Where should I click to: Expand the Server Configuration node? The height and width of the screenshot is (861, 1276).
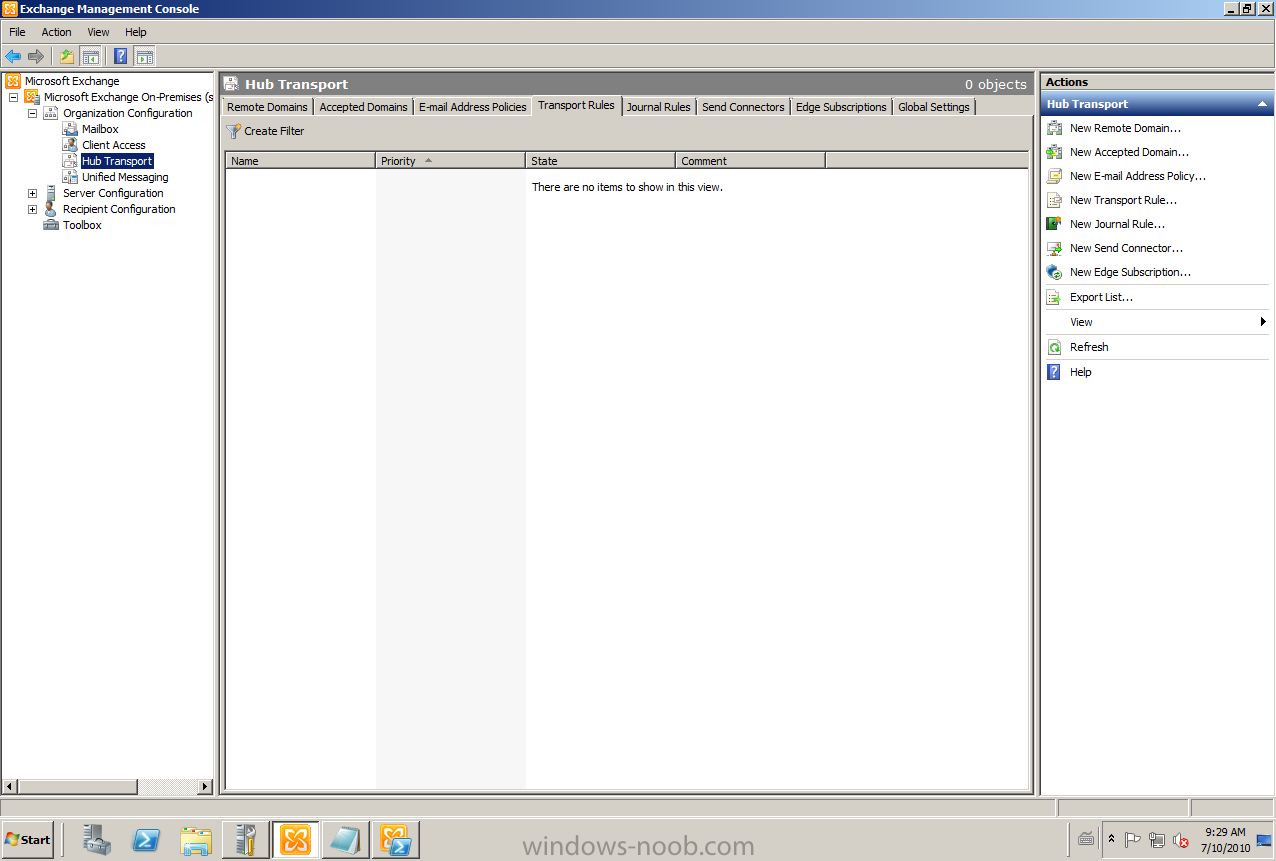pyautogui.click(x=32, y=193)
